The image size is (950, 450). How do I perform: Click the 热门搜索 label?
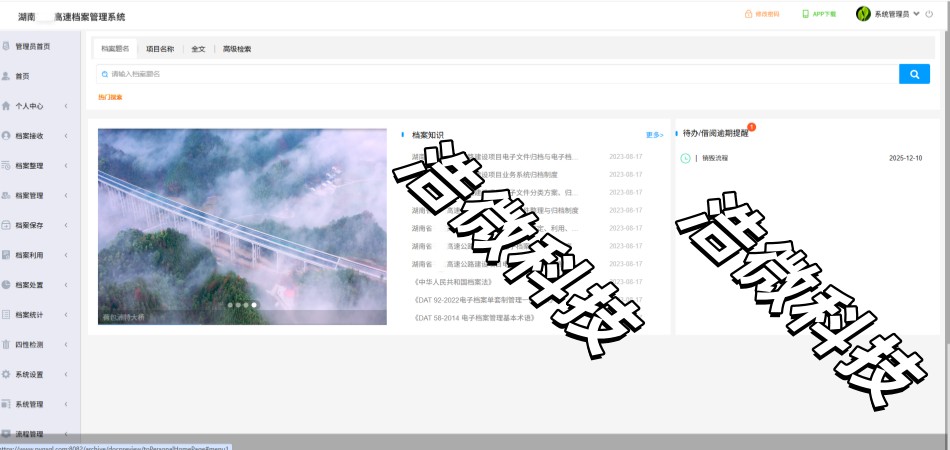point(110,97)
